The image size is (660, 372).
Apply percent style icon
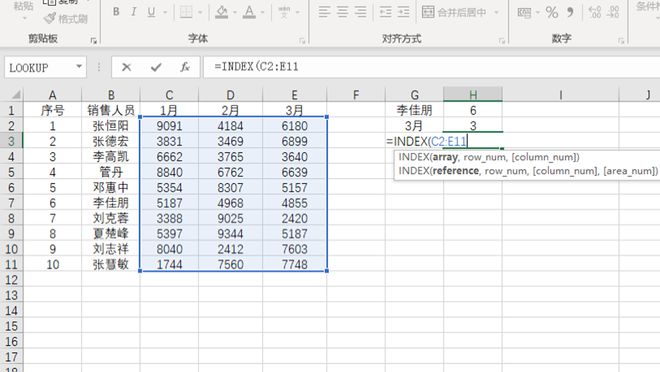tap(551, 12)
